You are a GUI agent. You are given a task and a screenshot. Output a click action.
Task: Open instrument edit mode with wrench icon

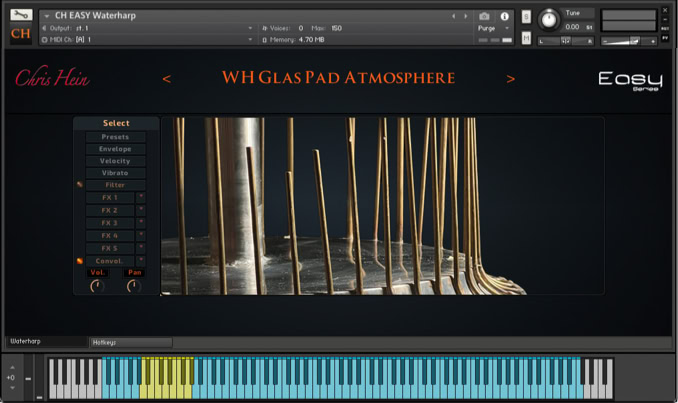pos(21,14)
